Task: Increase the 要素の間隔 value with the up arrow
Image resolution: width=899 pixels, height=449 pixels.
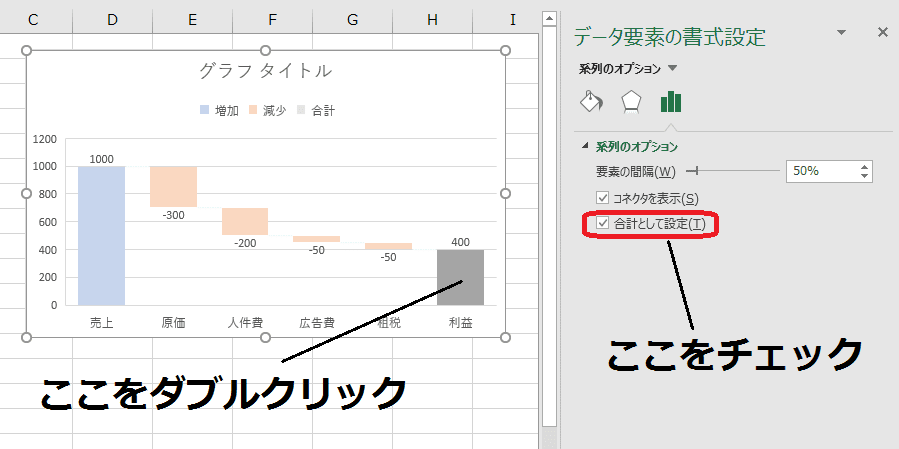Action: 865,167
